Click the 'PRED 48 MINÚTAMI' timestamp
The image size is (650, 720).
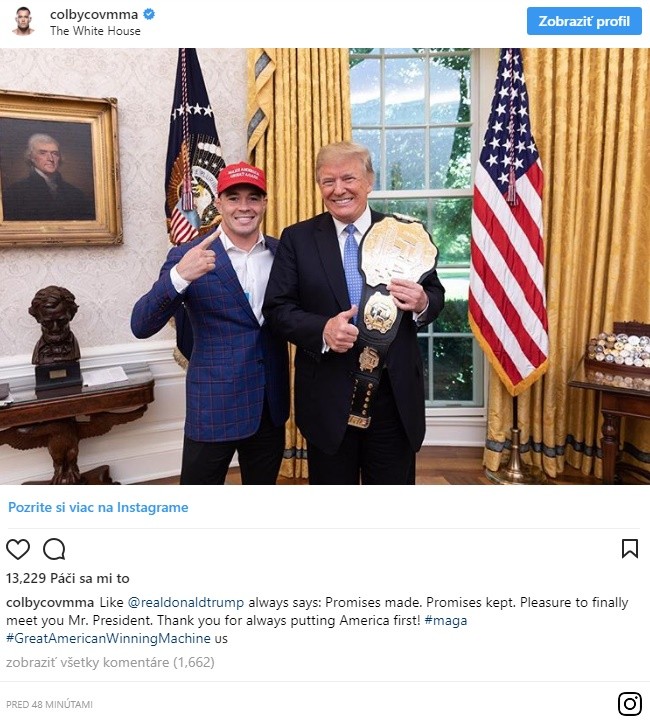49,704
